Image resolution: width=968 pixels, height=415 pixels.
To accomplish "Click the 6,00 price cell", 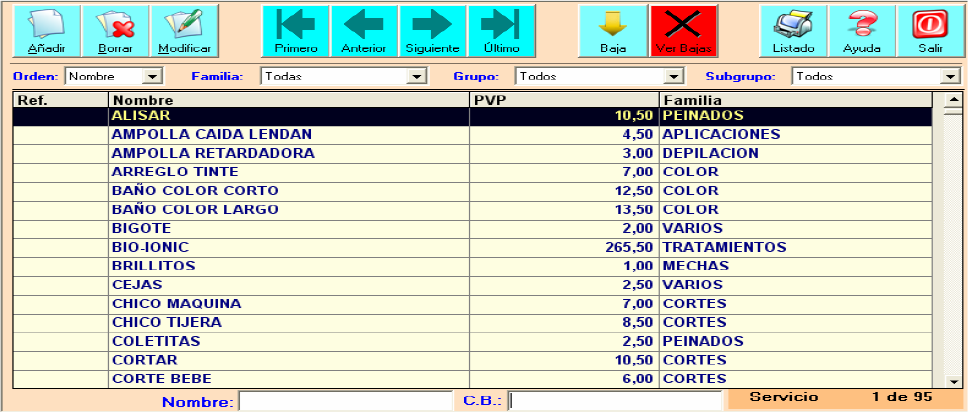I will click(x=564, y=379).
